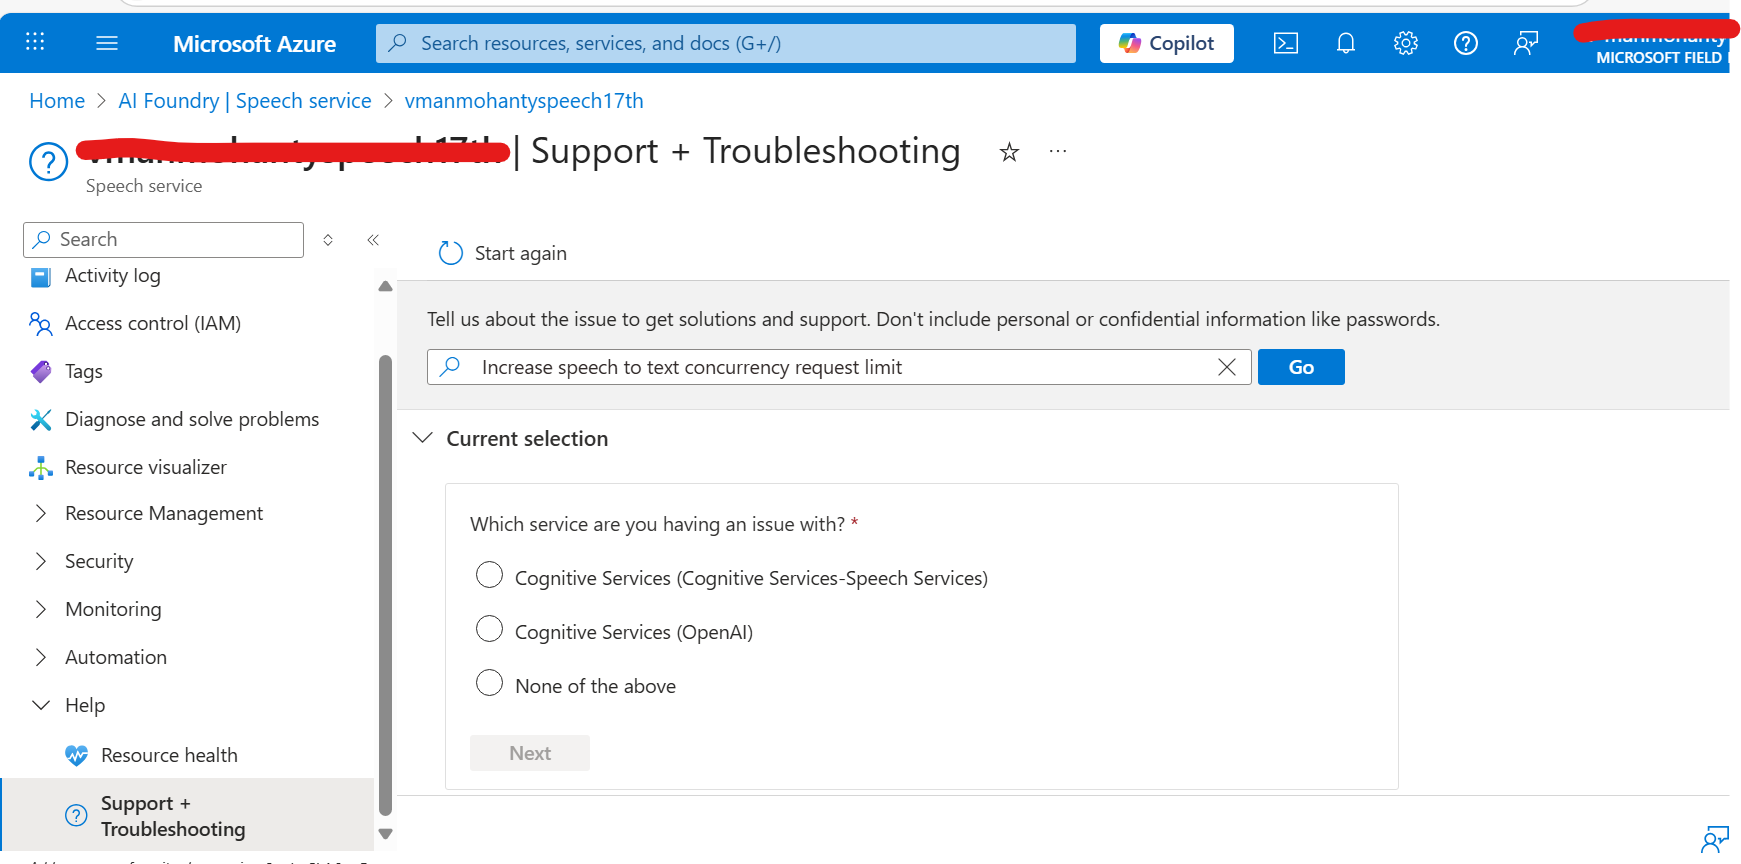Click the Start again refresh icon
Viewport: 1741px width, 864px height.
pyautogui.click(x=451, y=253)
